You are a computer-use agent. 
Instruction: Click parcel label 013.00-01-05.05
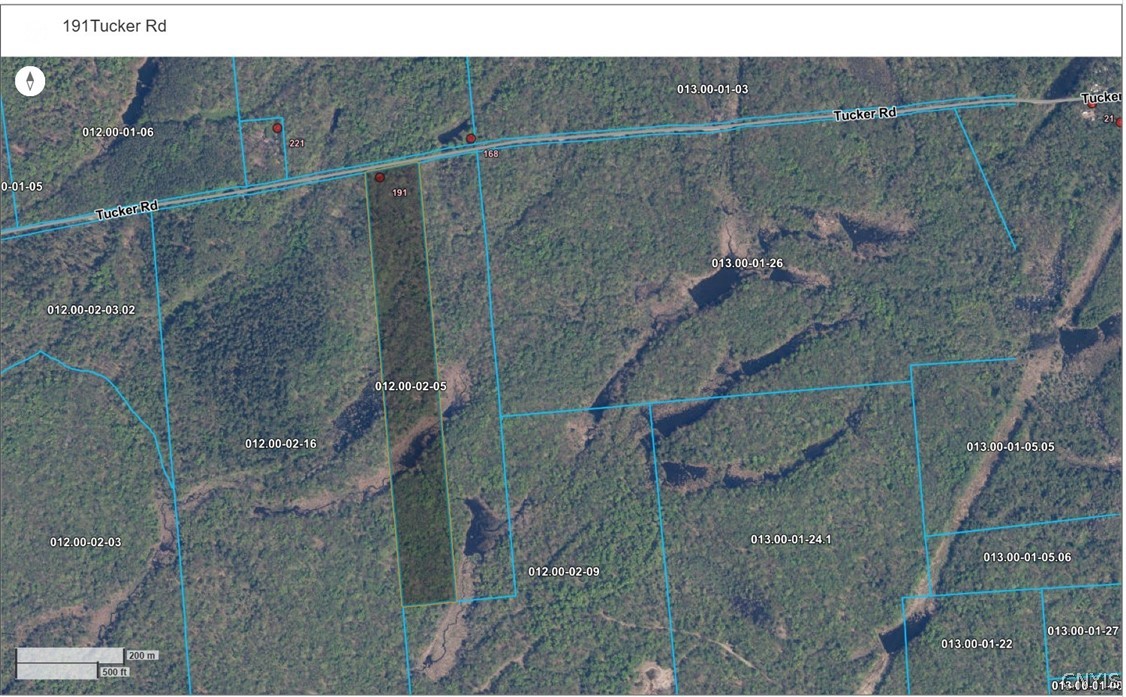point(1010,446)
